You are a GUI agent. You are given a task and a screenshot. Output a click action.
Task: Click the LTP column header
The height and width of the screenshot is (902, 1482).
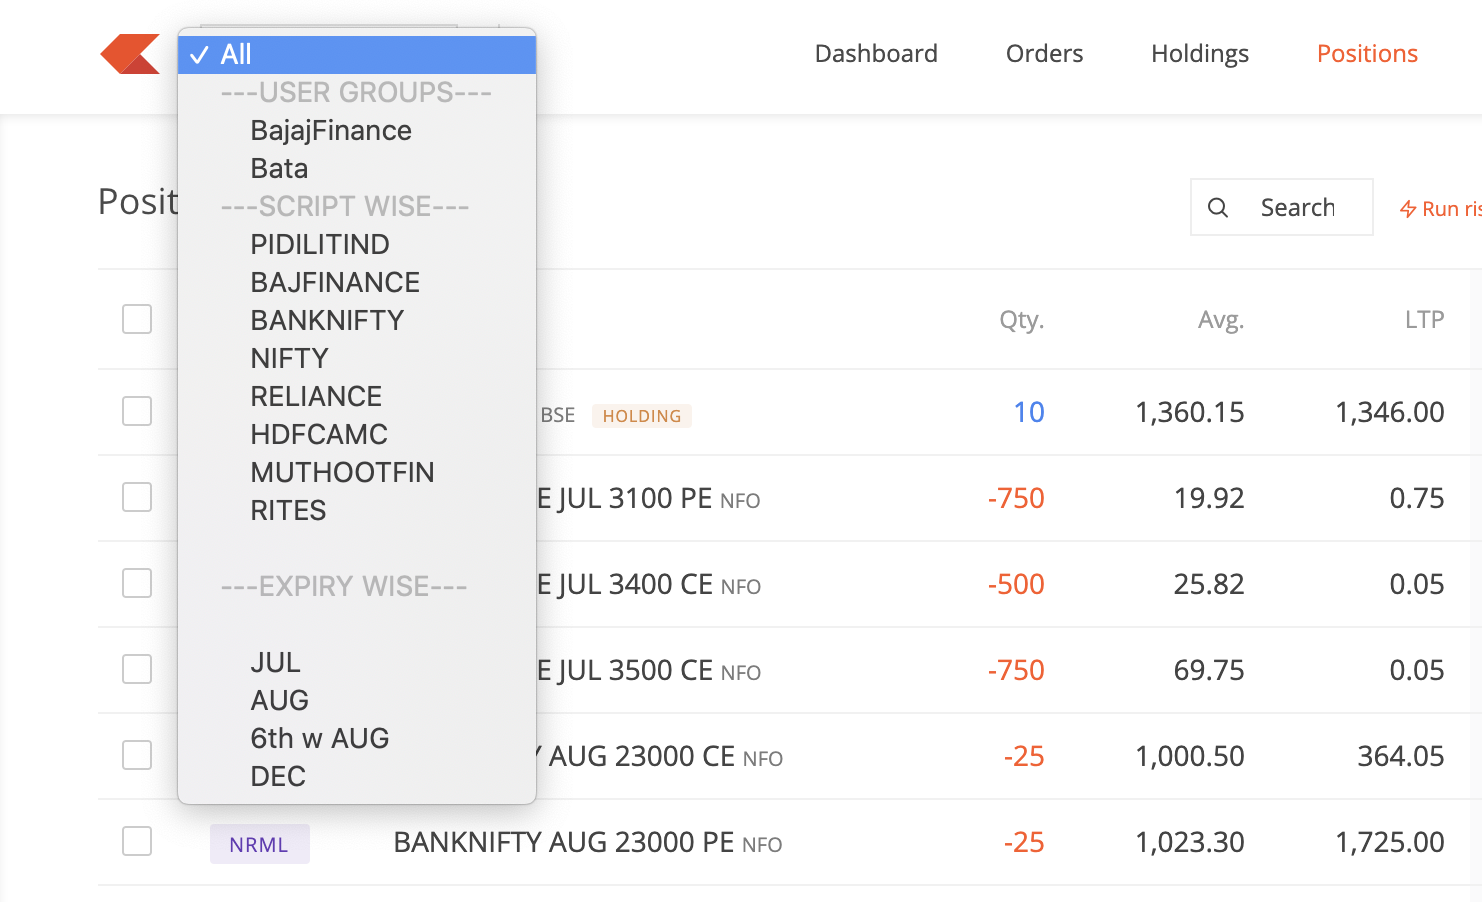pos(1425,320)
